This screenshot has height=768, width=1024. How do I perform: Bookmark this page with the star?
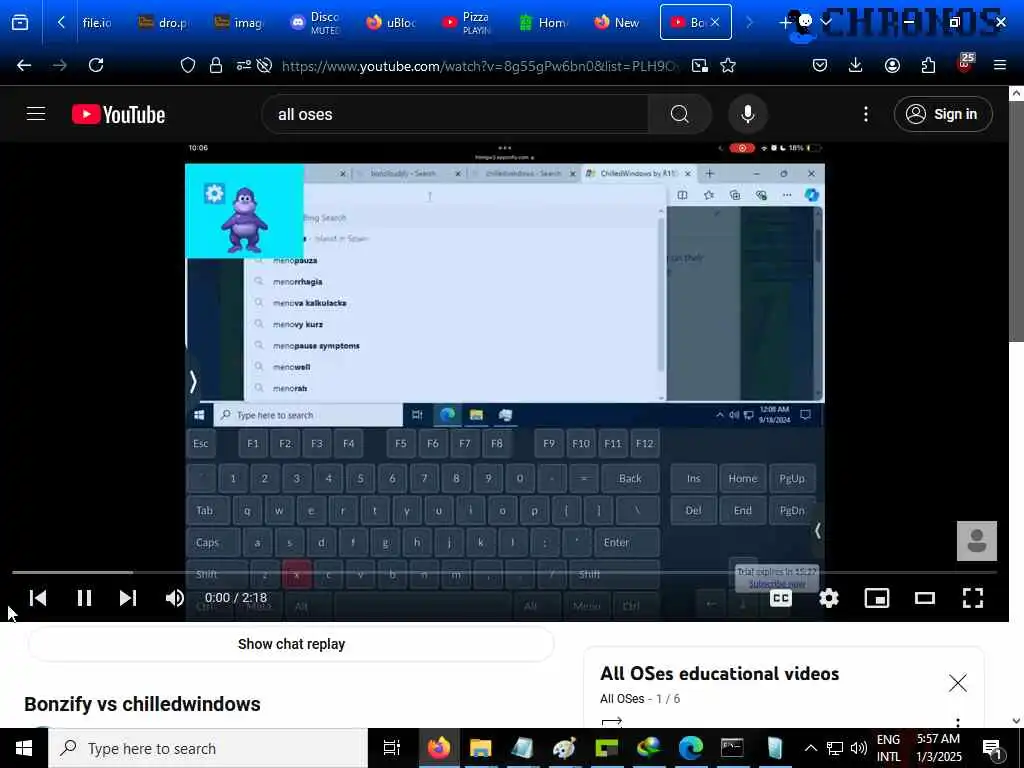pyautogui.click(x=728, y=65)
